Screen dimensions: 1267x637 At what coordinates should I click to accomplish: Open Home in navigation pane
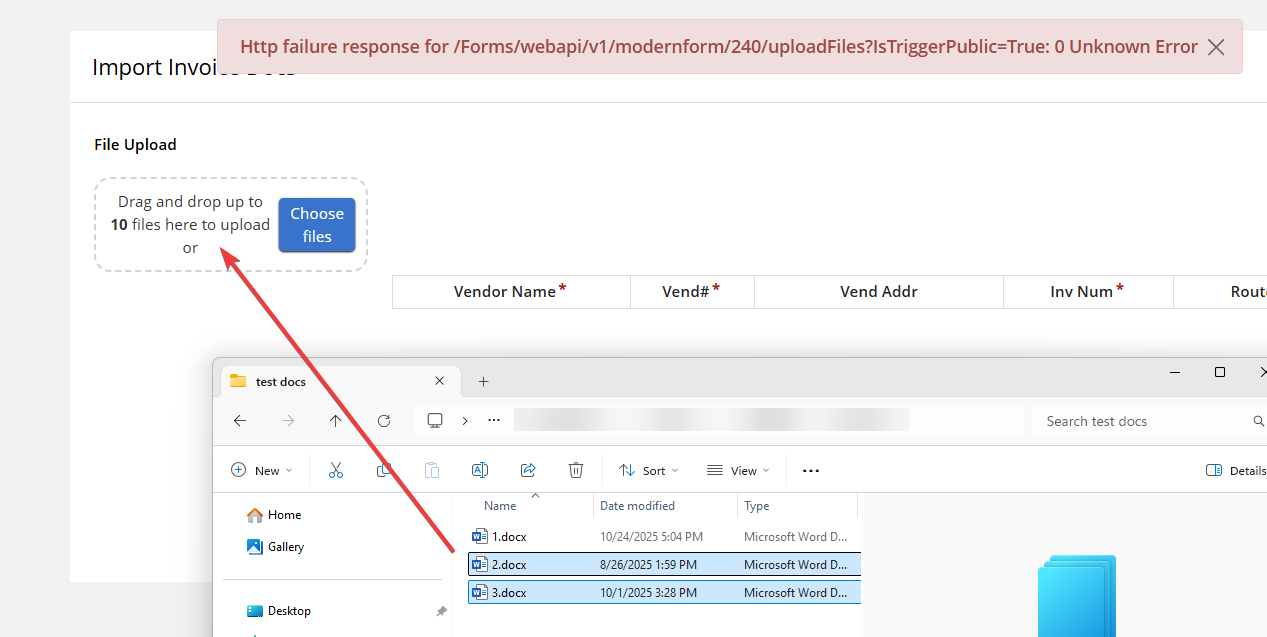[x=275, y=515]
